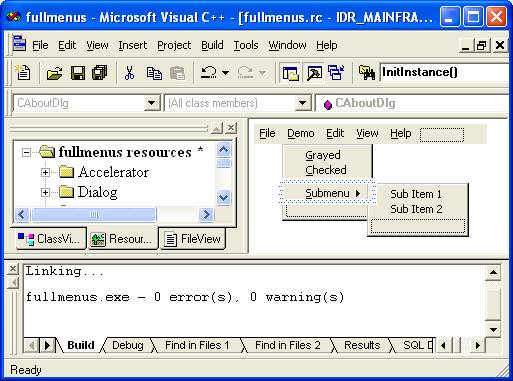Click the empty new menu box after Help
Screen dimensions: 513x381
pos(442,135)
